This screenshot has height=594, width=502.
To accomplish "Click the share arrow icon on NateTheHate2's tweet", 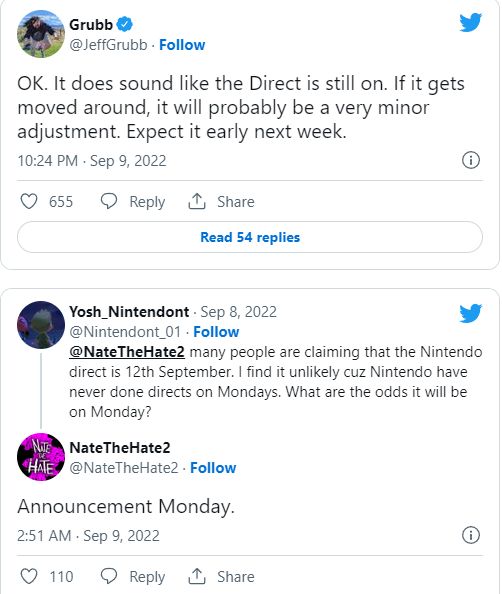I will [x=197, y=576].
